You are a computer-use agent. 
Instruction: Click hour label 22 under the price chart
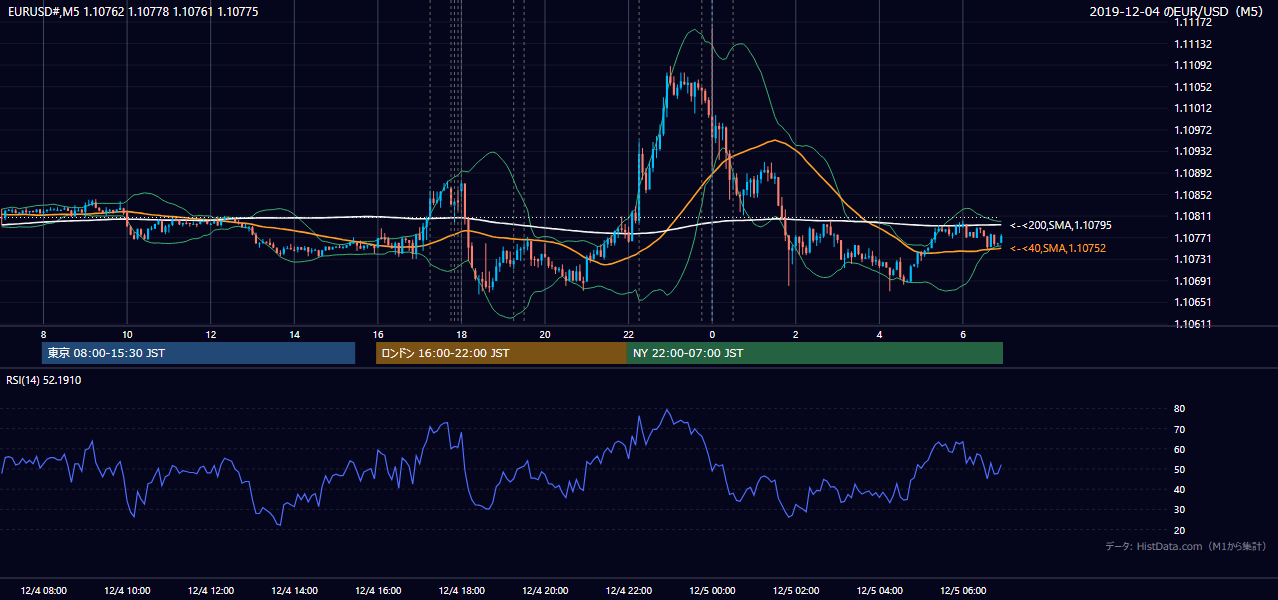628,334
